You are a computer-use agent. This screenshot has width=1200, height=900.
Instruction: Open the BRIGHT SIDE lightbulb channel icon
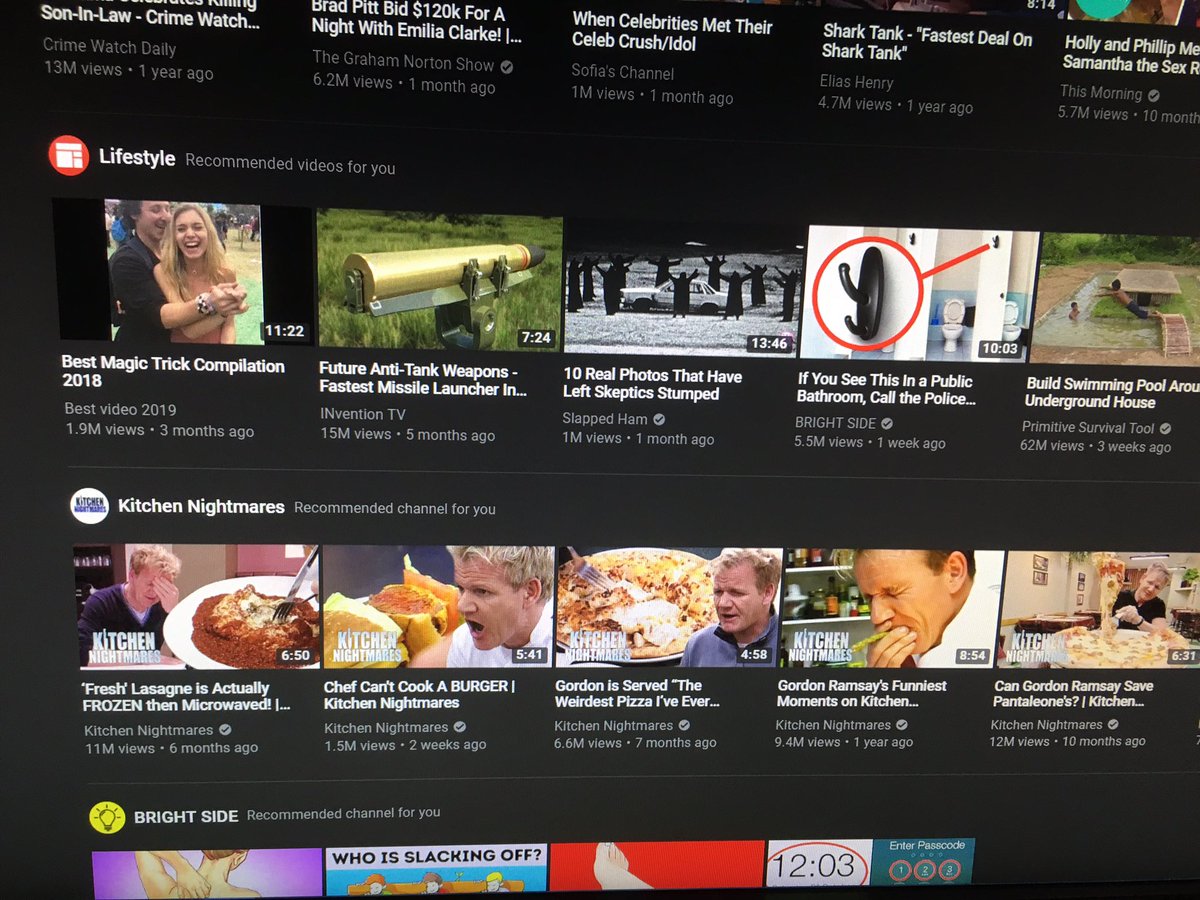[107, 817]
